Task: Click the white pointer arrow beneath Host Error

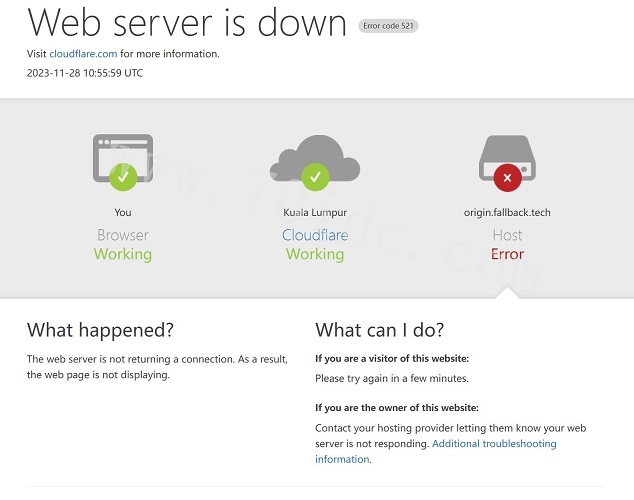Action: pyautogui.click(x=507, y=292)
